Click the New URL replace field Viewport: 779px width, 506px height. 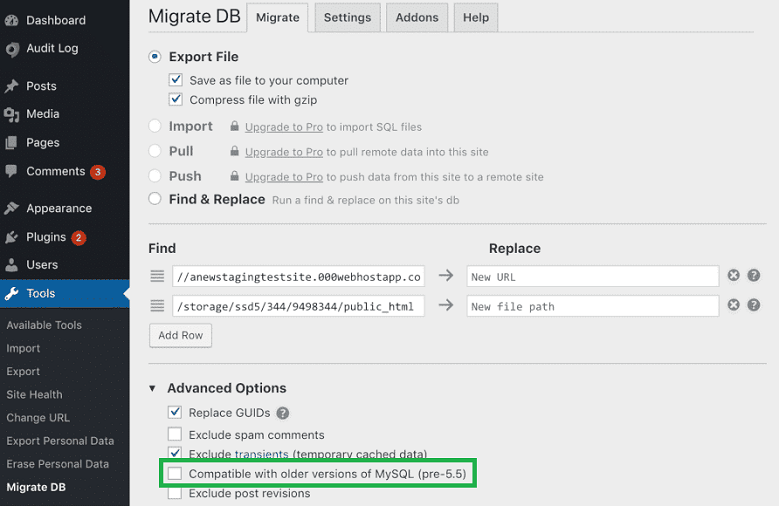coord(593,276)
